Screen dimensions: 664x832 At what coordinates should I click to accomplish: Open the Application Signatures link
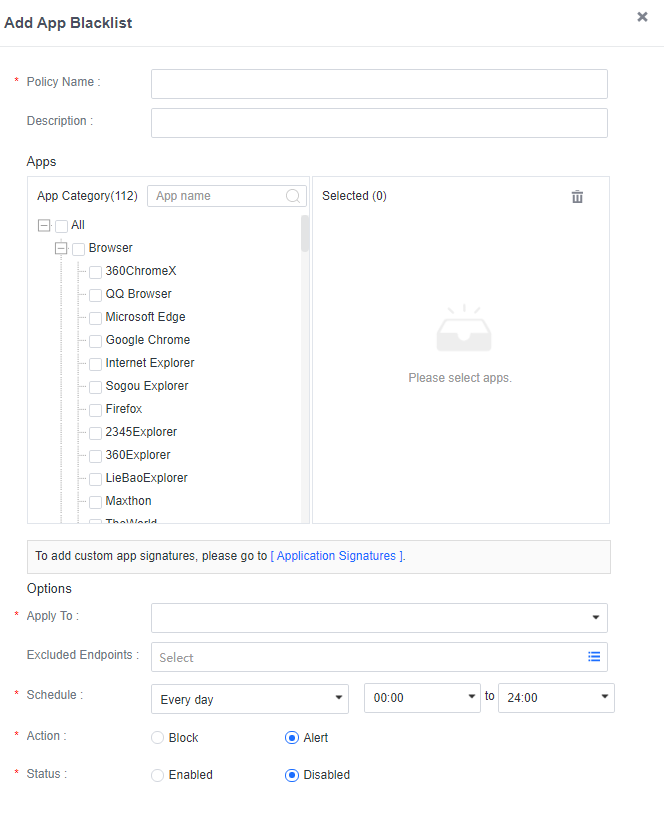337,556
